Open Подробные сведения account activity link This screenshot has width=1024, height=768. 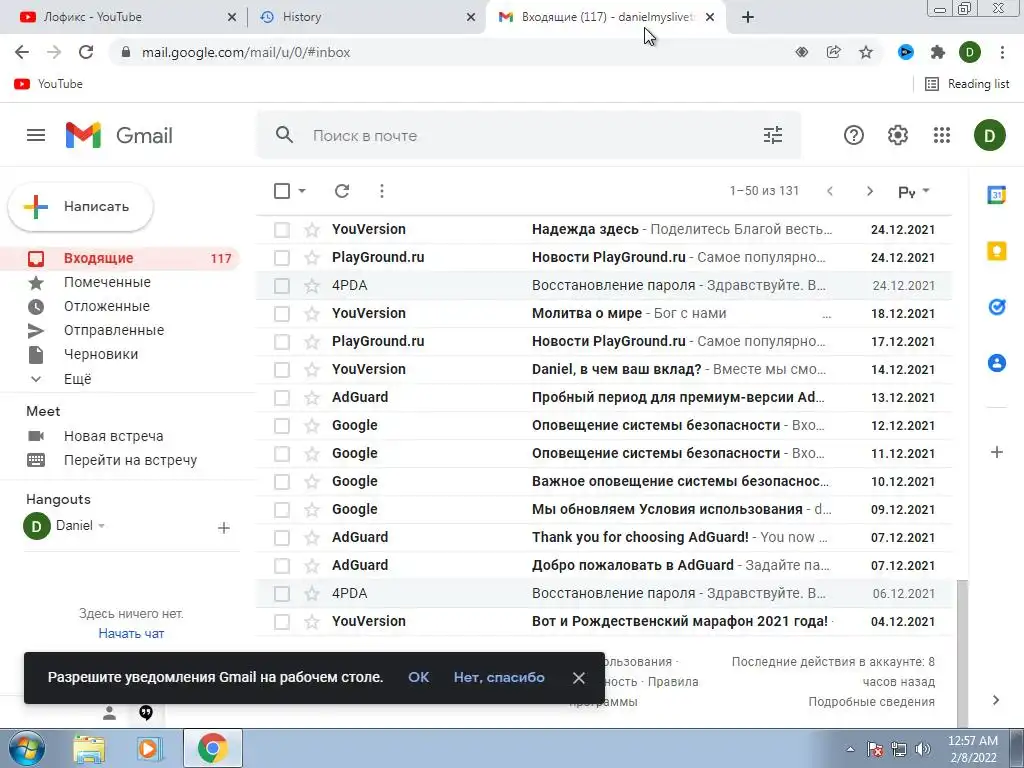[871, 701]
